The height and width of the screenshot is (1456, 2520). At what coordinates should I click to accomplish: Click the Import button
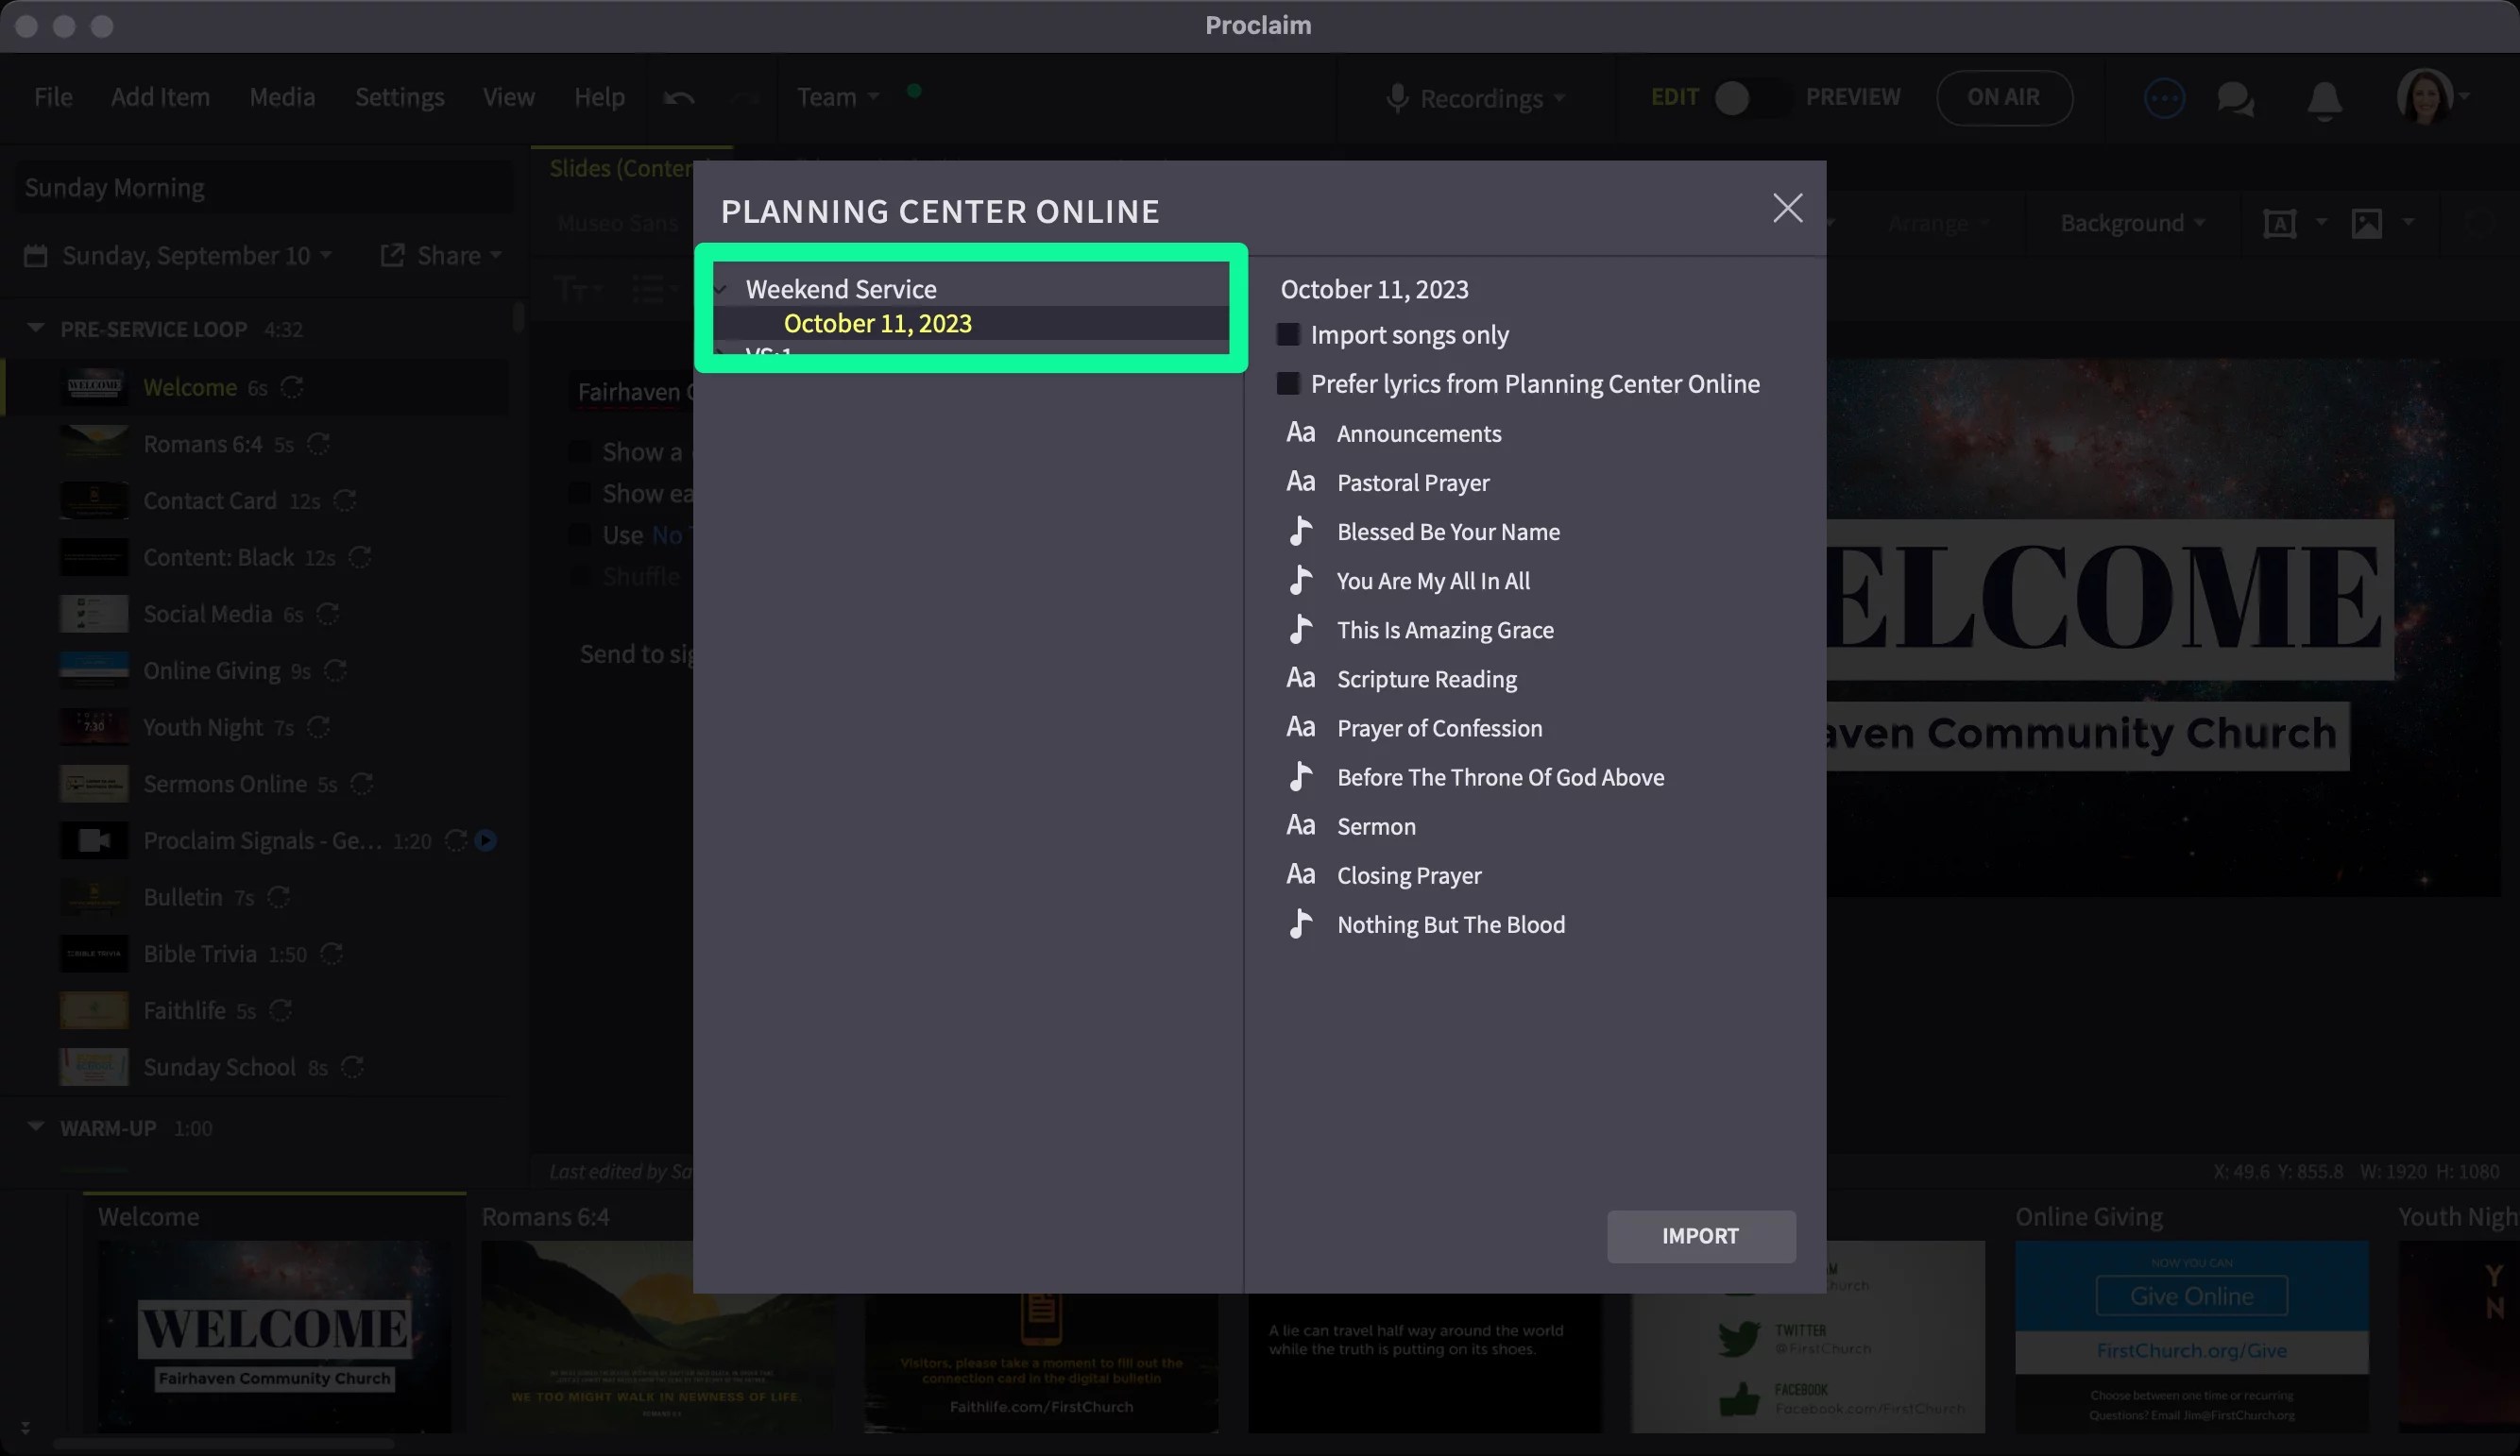(1700, 1236)
